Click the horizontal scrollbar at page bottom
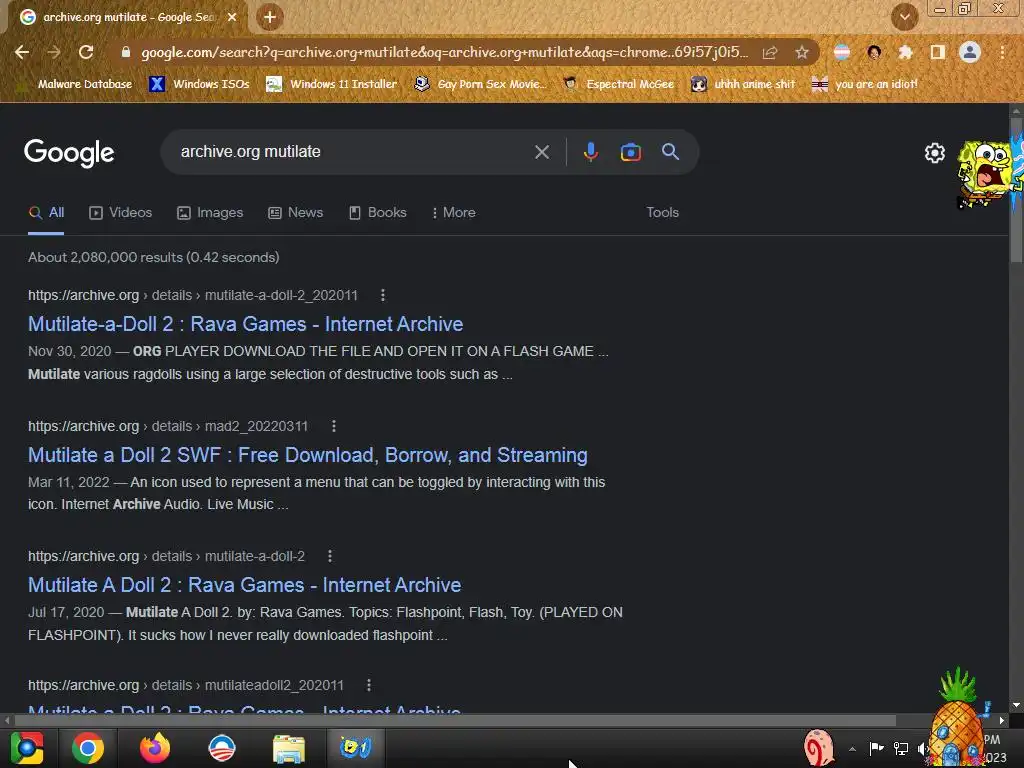Image resolution: width=1024 pixels, height=768 pixels. coord(455,720)
